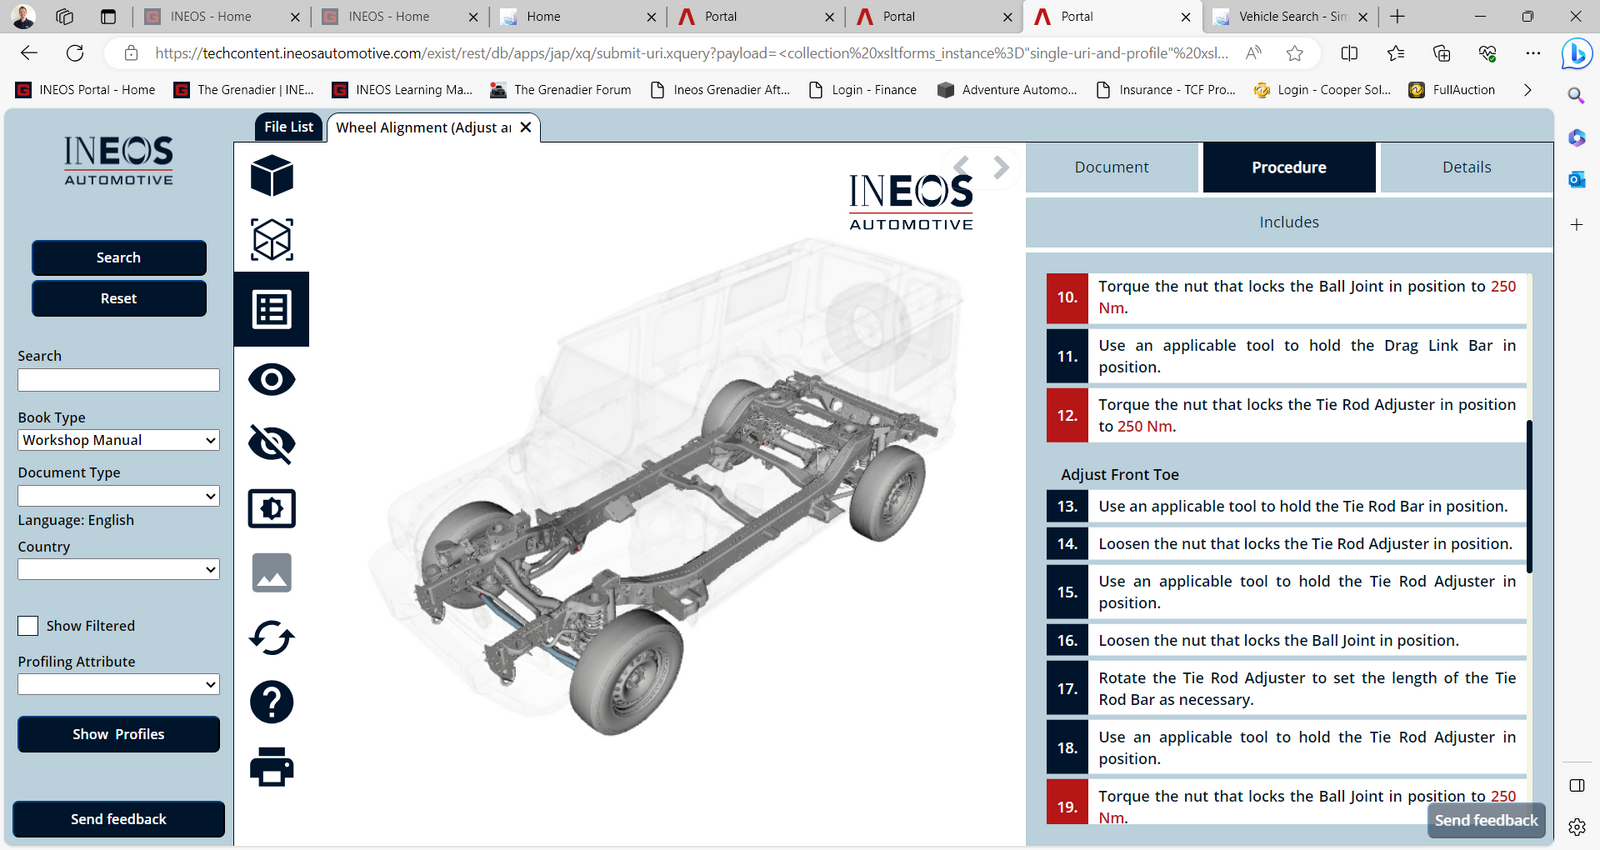
Task: Open the Country dropdown
Action: pyautogui.click(x=119, y=569)
